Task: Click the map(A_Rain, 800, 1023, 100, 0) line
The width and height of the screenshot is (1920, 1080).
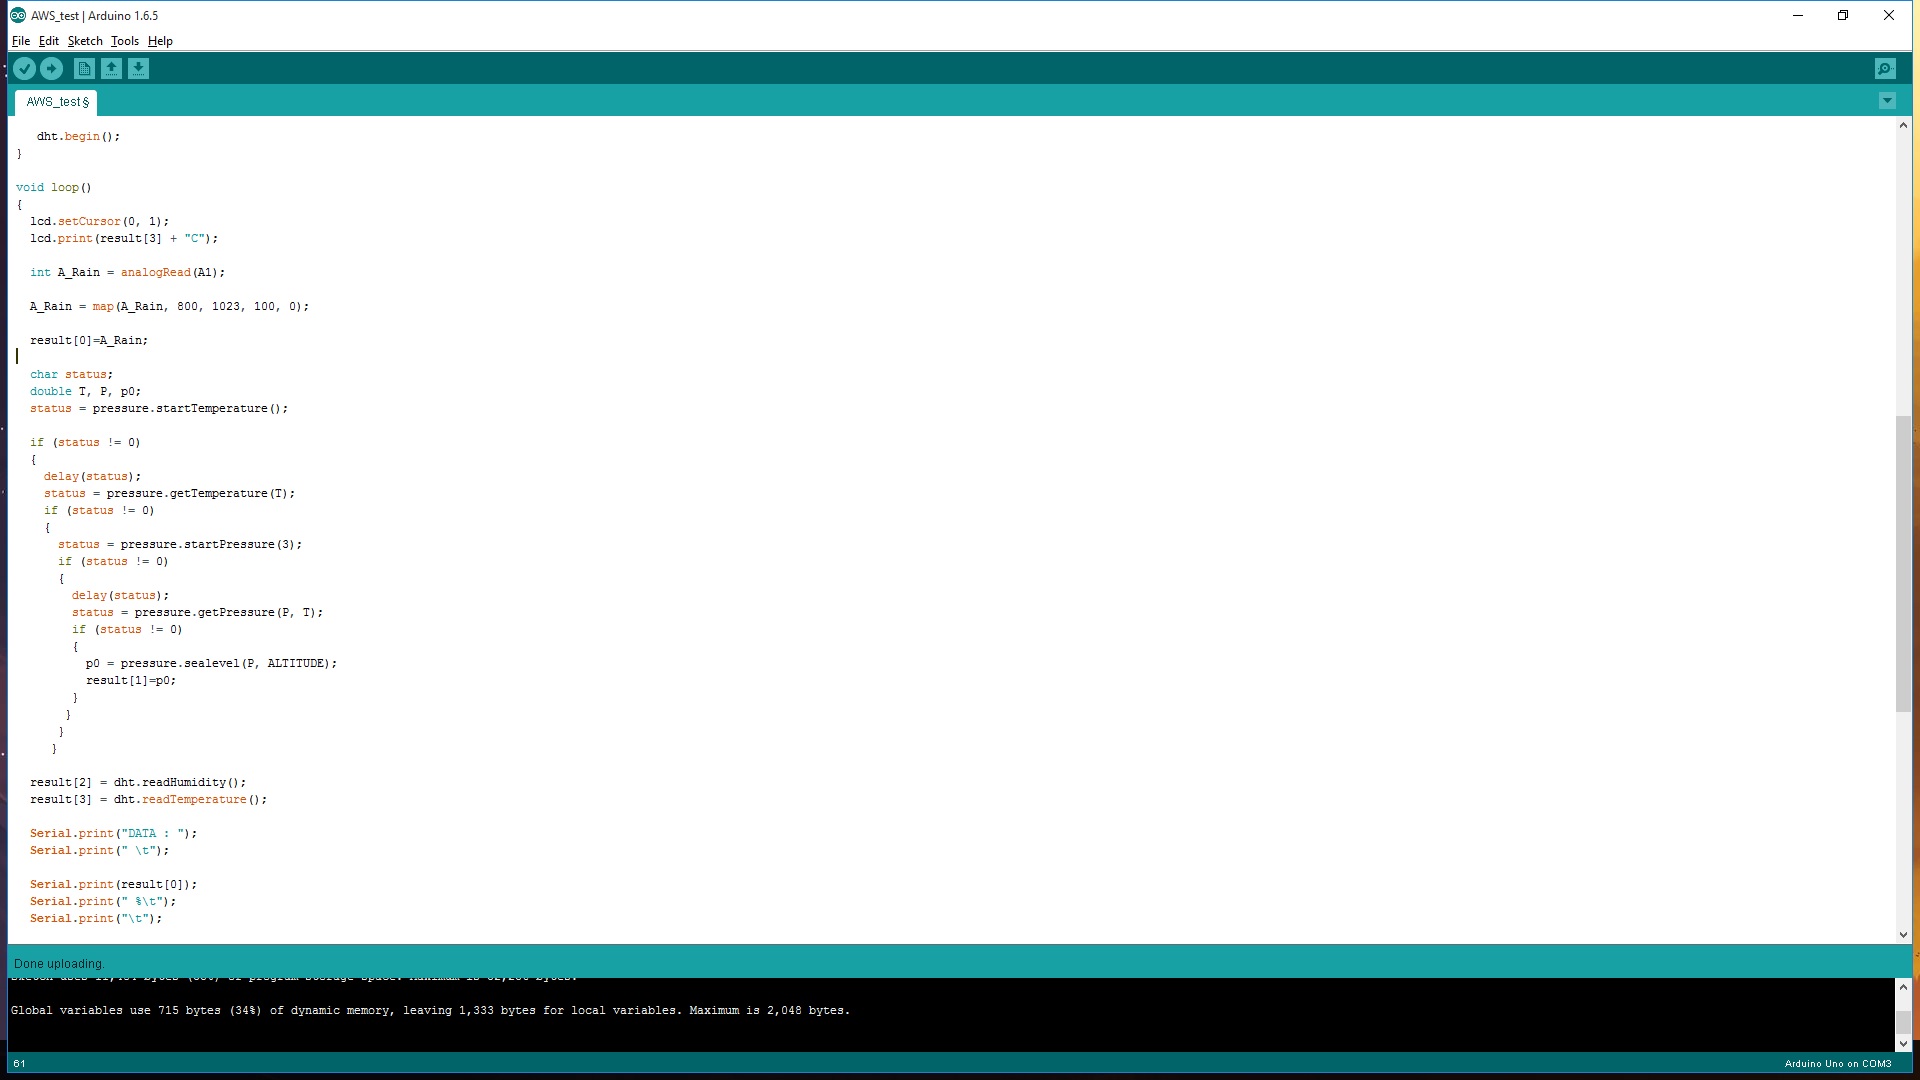Action: 169,307
